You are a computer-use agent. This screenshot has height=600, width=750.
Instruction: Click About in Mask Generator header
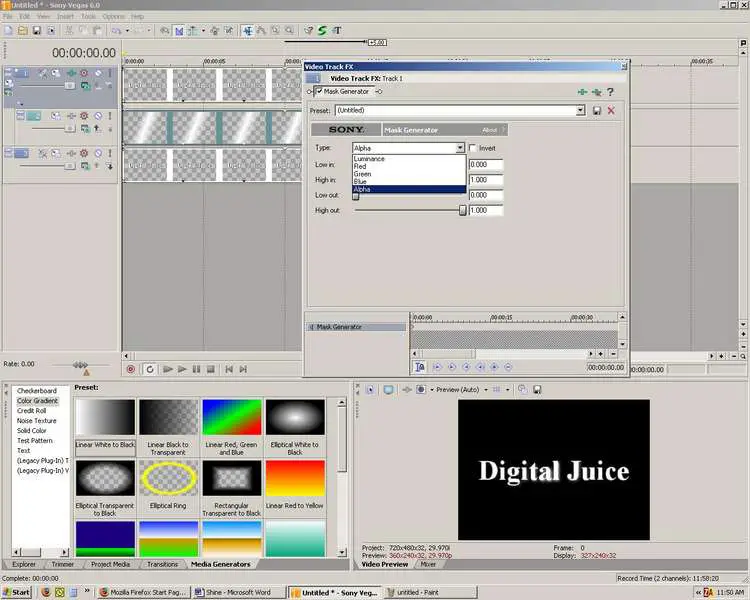(x=489, y=130)
